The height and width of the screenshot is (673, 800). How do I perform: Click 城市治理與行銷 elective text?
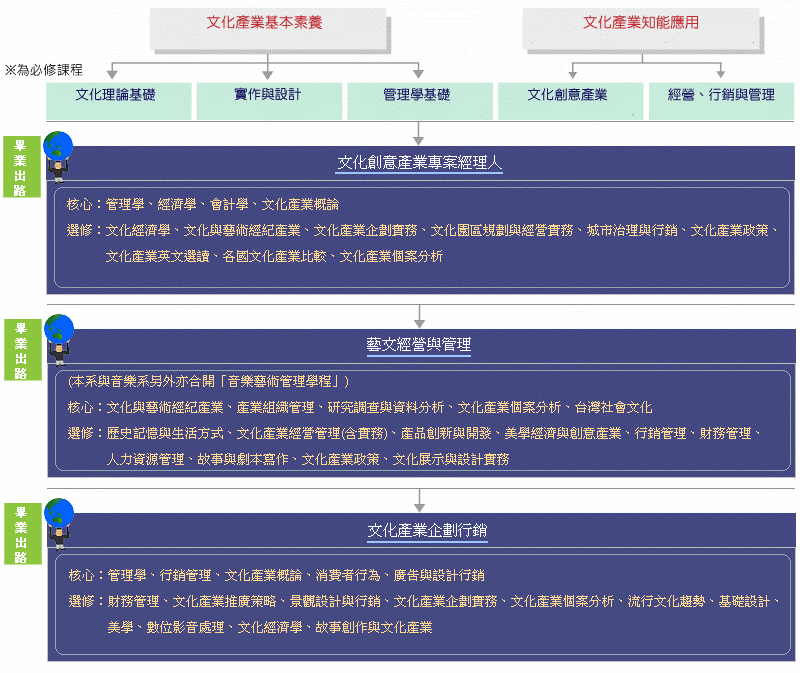tap(632, 231)
